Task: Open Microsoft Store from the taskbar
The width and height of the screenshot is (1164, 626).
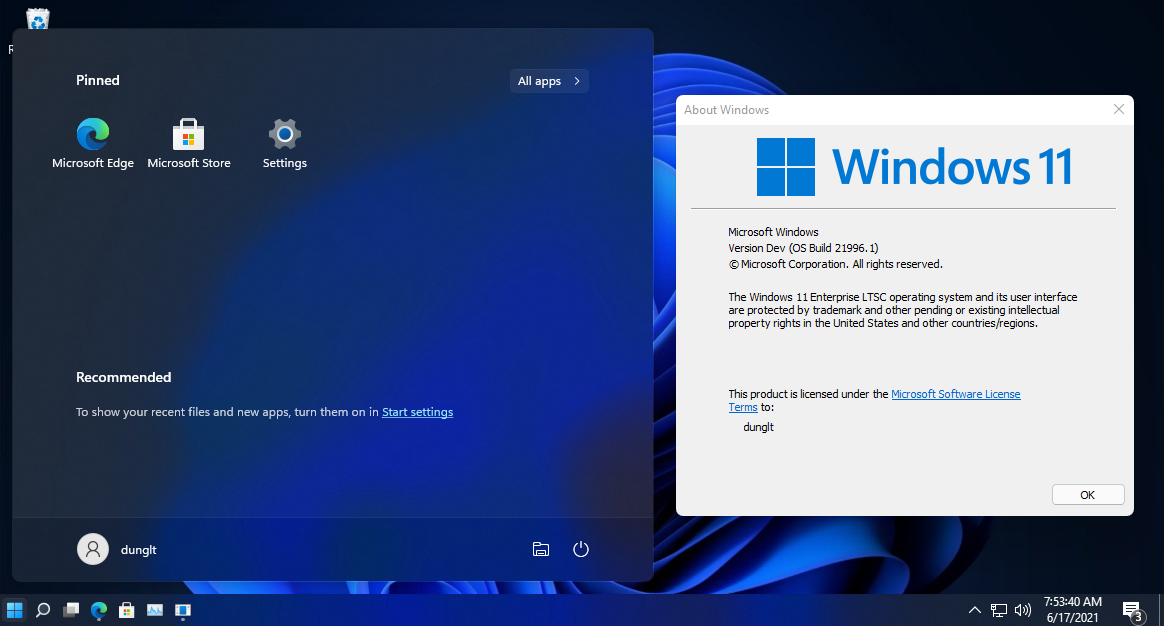Action: click(x=127, y=610)
